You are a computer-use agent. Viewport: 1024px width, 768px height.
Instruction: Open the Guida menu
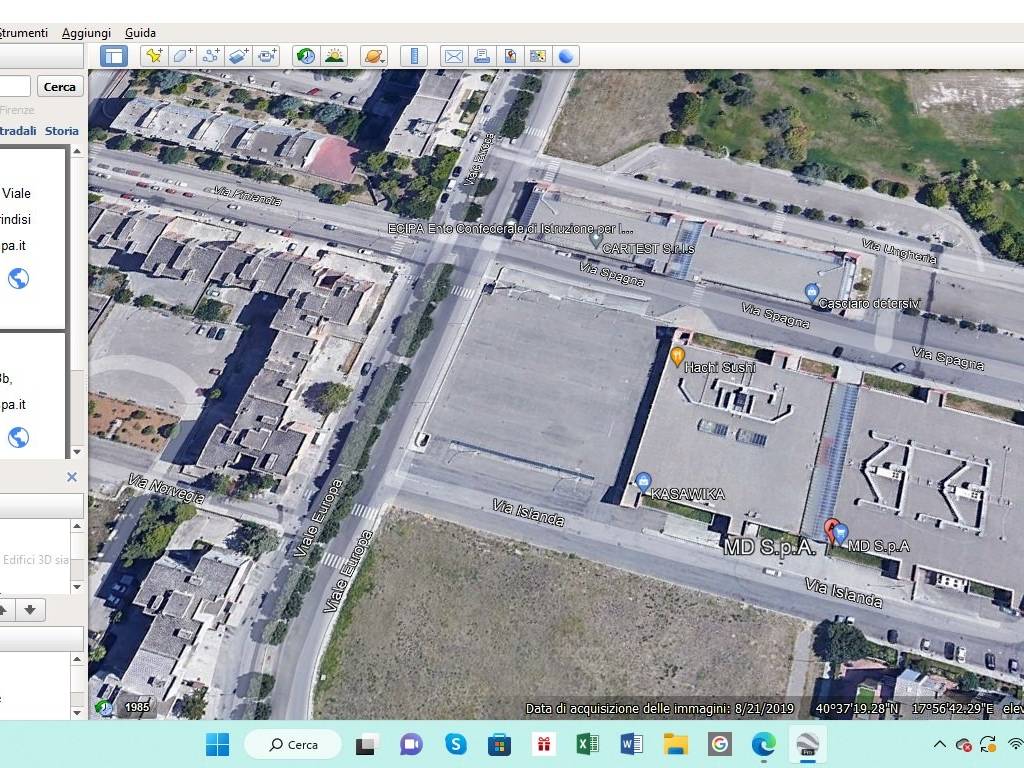pos(140,33)
